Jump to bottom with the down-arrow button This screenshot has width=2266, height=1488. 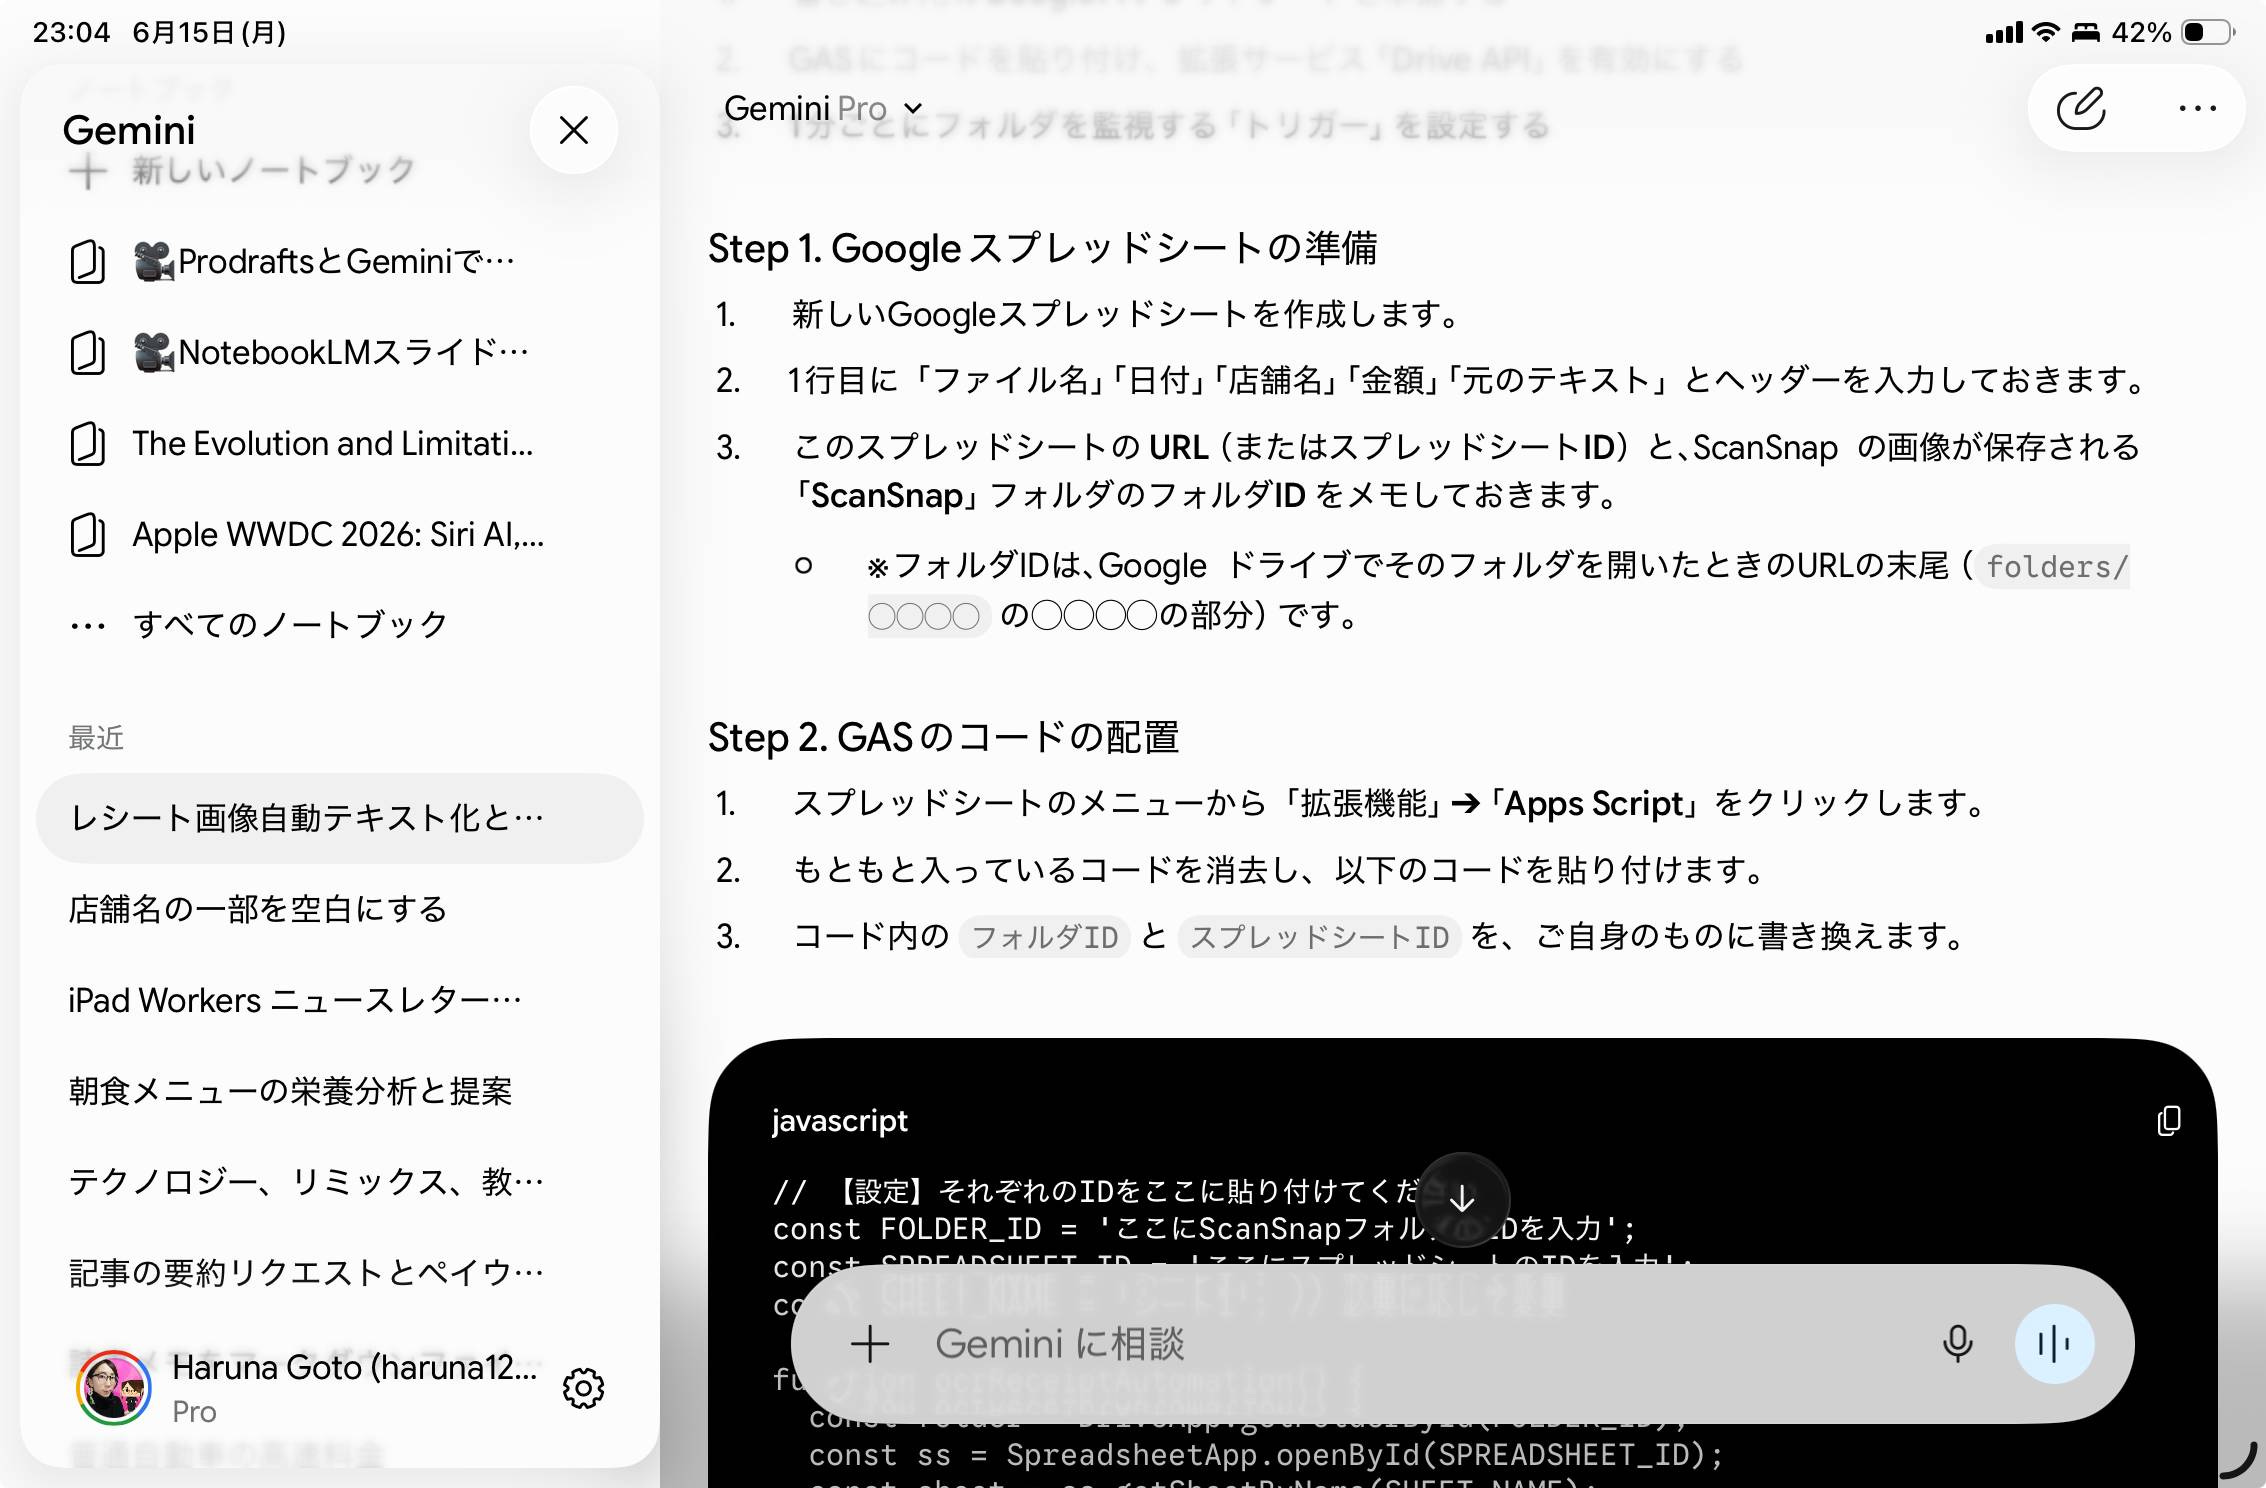pos(1463,1199)
